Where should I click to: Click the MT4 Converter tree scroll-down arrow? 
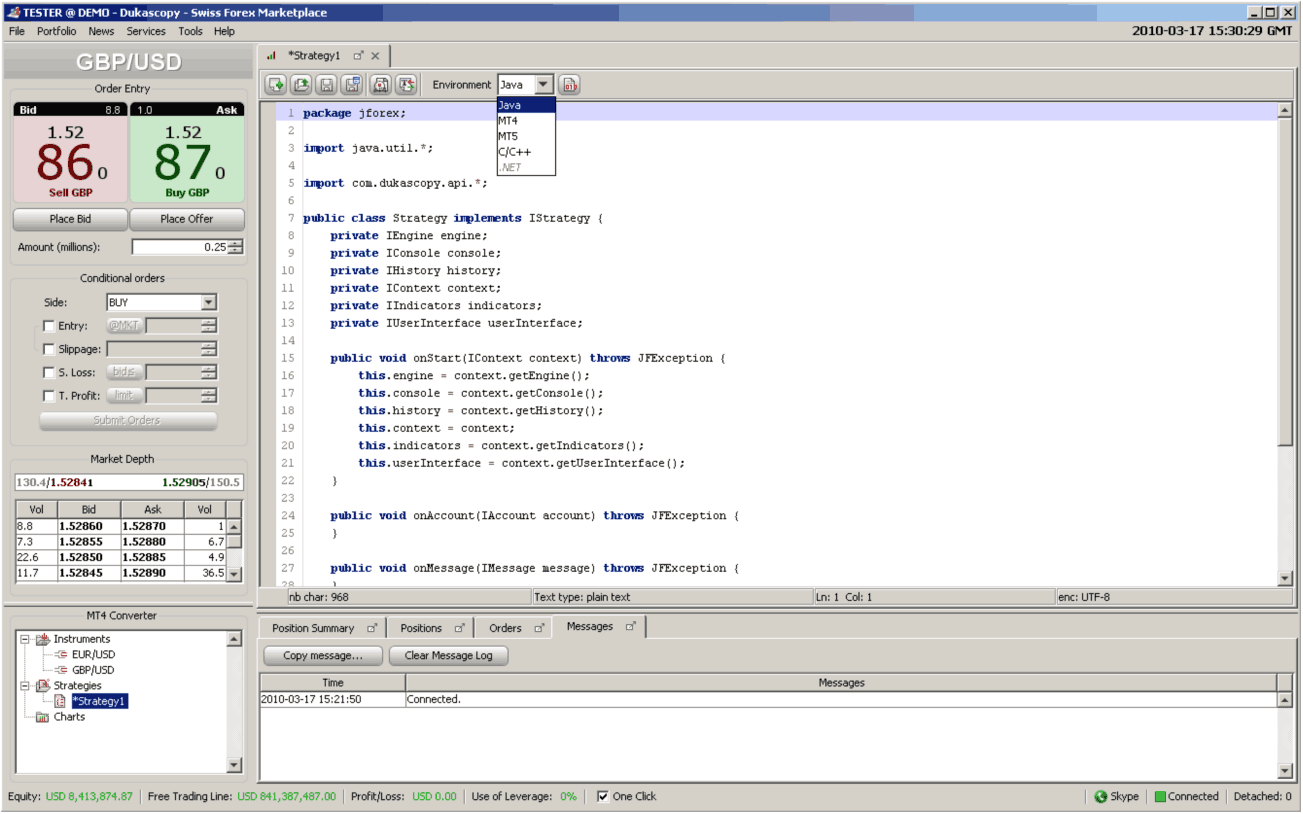pyautogui.click(x=235, y=765)
